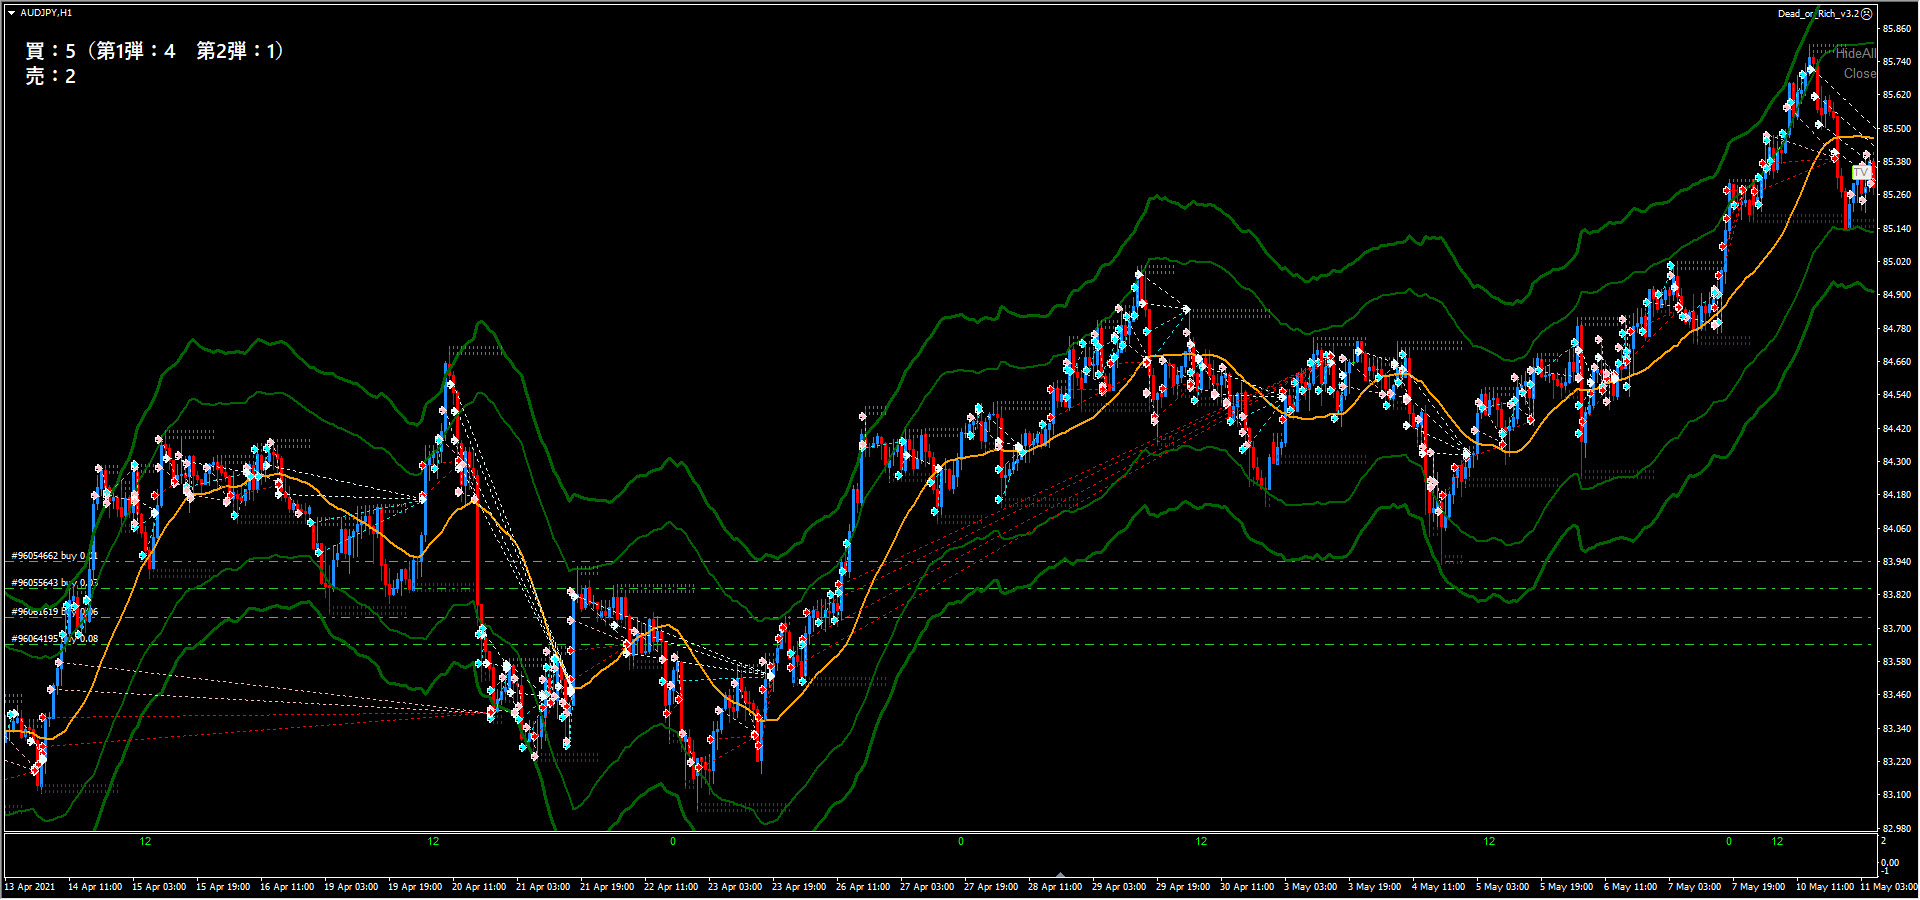The width and height of the screenshot is (1920, 900).
Task: Click the 0,00 indicator sub-window scale value
Action: click(x=1890, y=863)
